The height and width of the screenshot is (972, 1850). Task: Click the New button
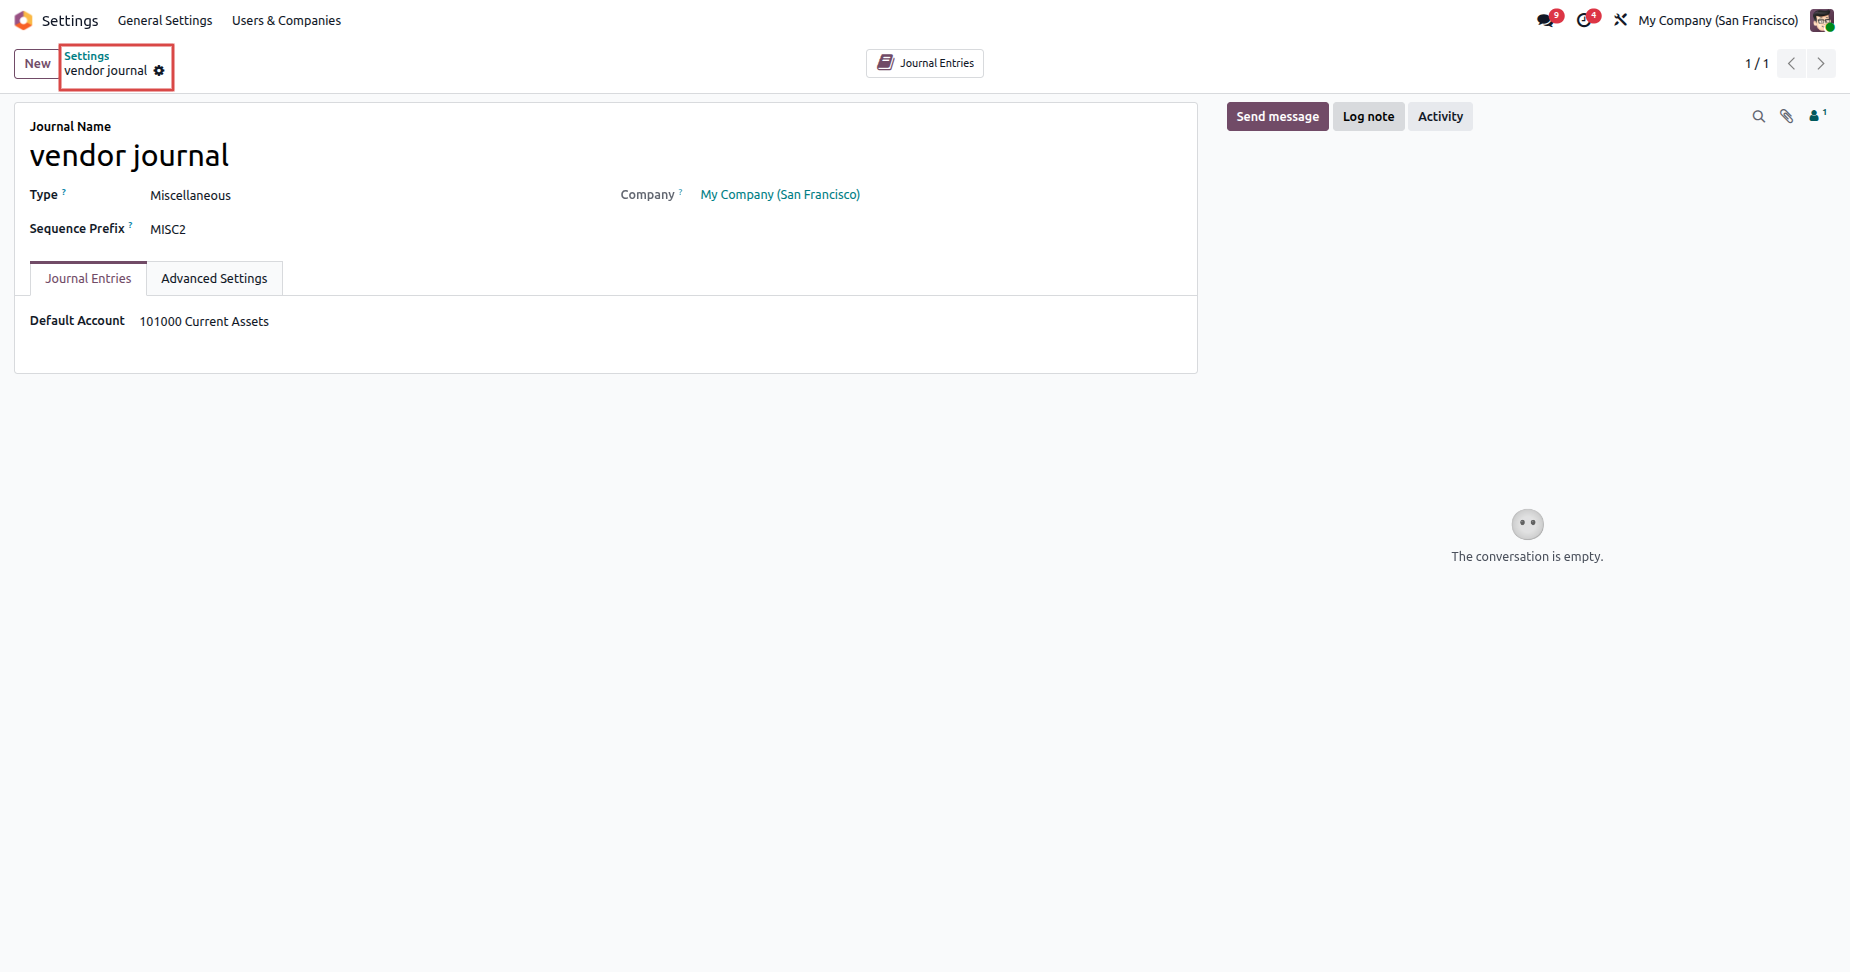pyautogui.click(x=37, y=64)
